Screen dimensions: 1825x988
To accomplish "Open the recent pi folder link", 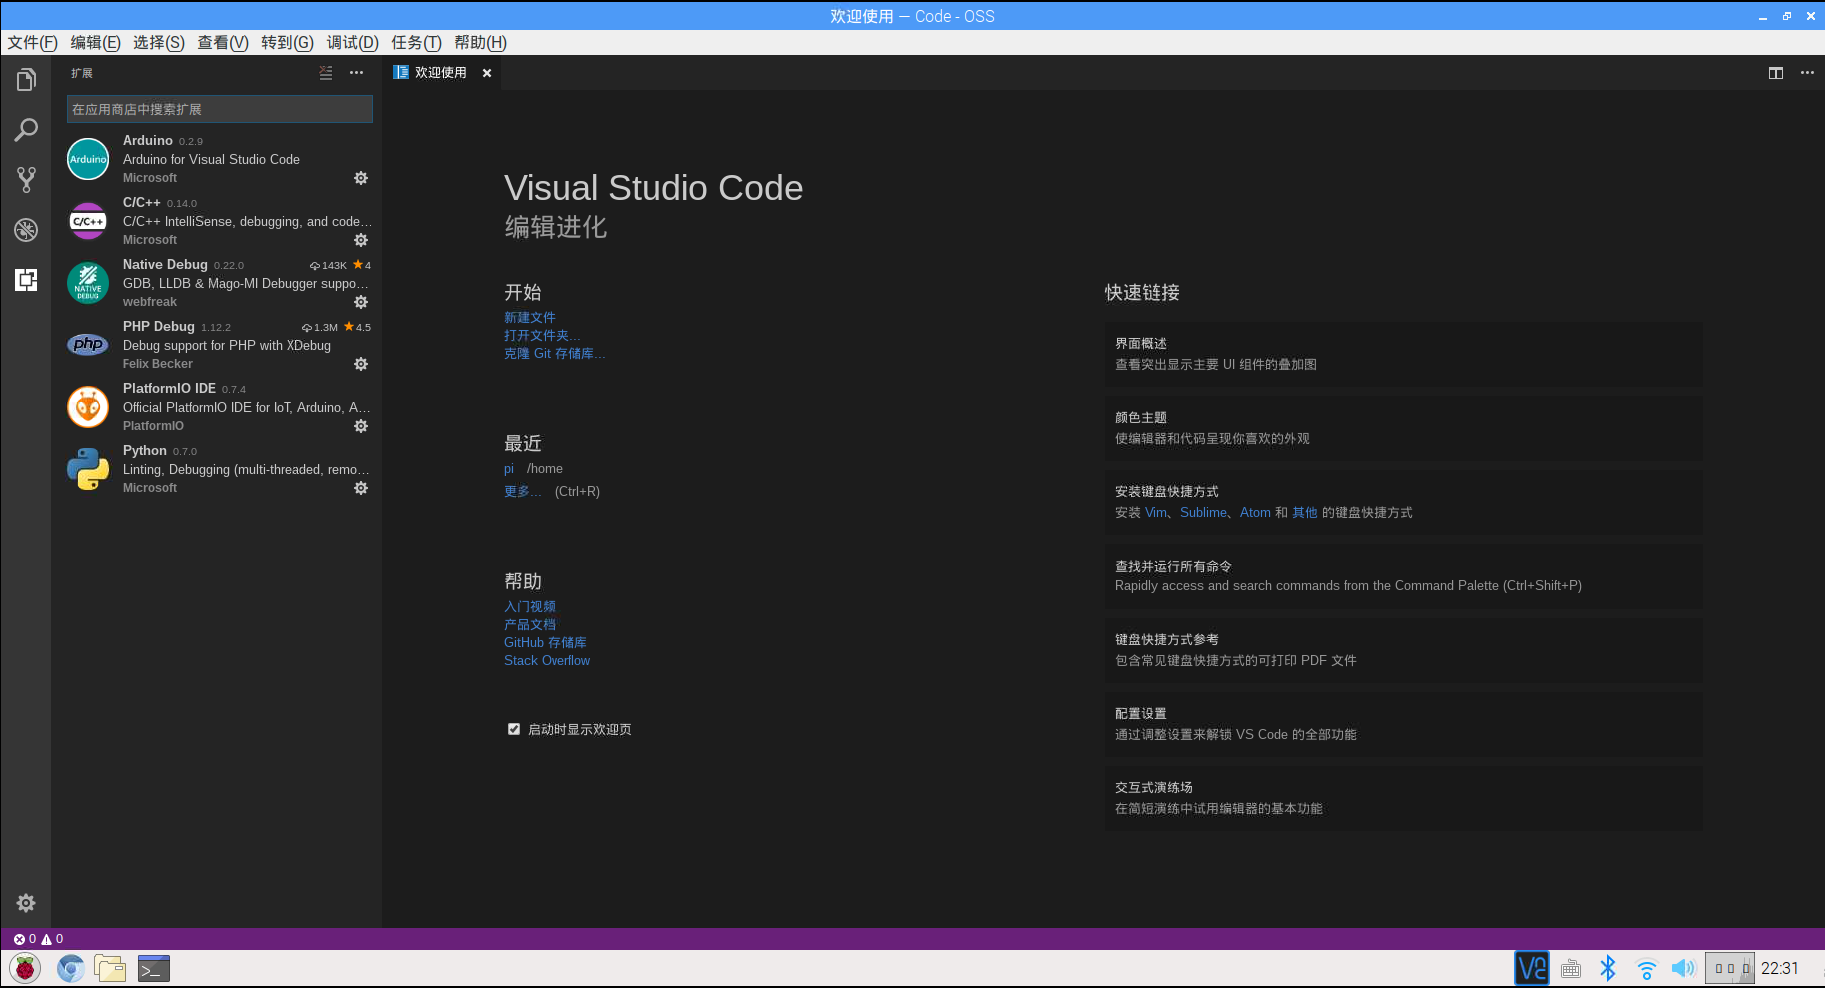I will pos(509,469).
